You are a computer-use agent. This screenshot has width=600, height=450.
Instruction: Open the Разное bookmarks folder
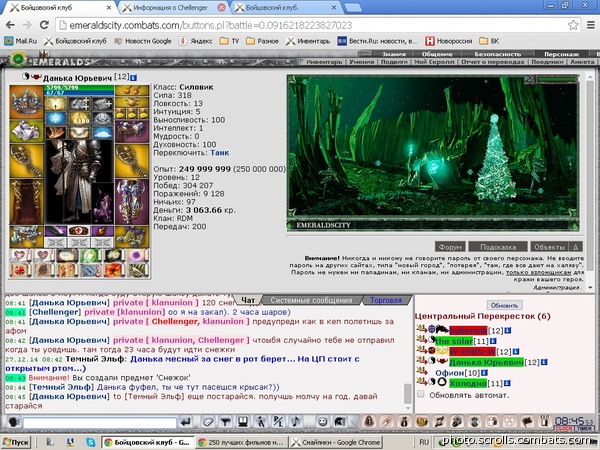click(x=262, y=41)
